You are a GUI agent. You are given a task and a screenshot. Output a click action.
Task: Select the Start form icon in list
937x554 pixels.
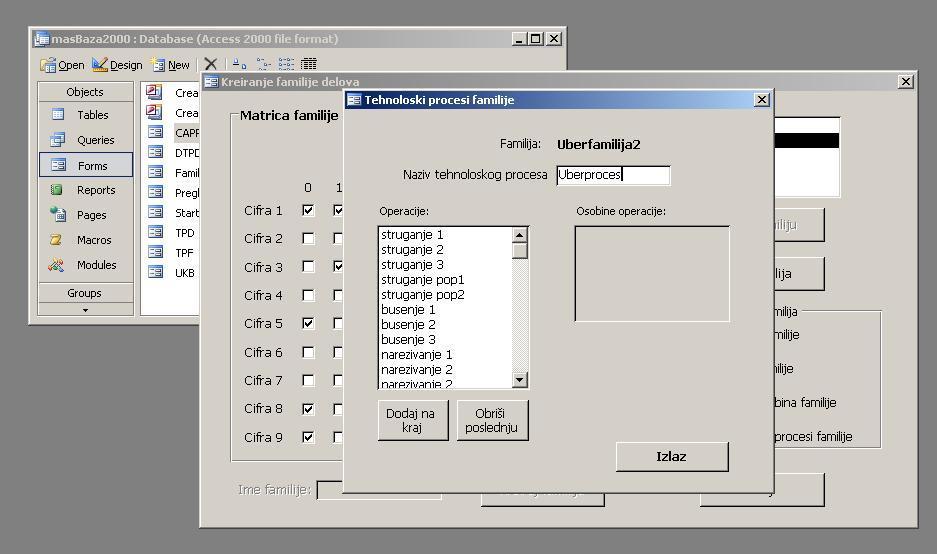[x=155, y=212]
